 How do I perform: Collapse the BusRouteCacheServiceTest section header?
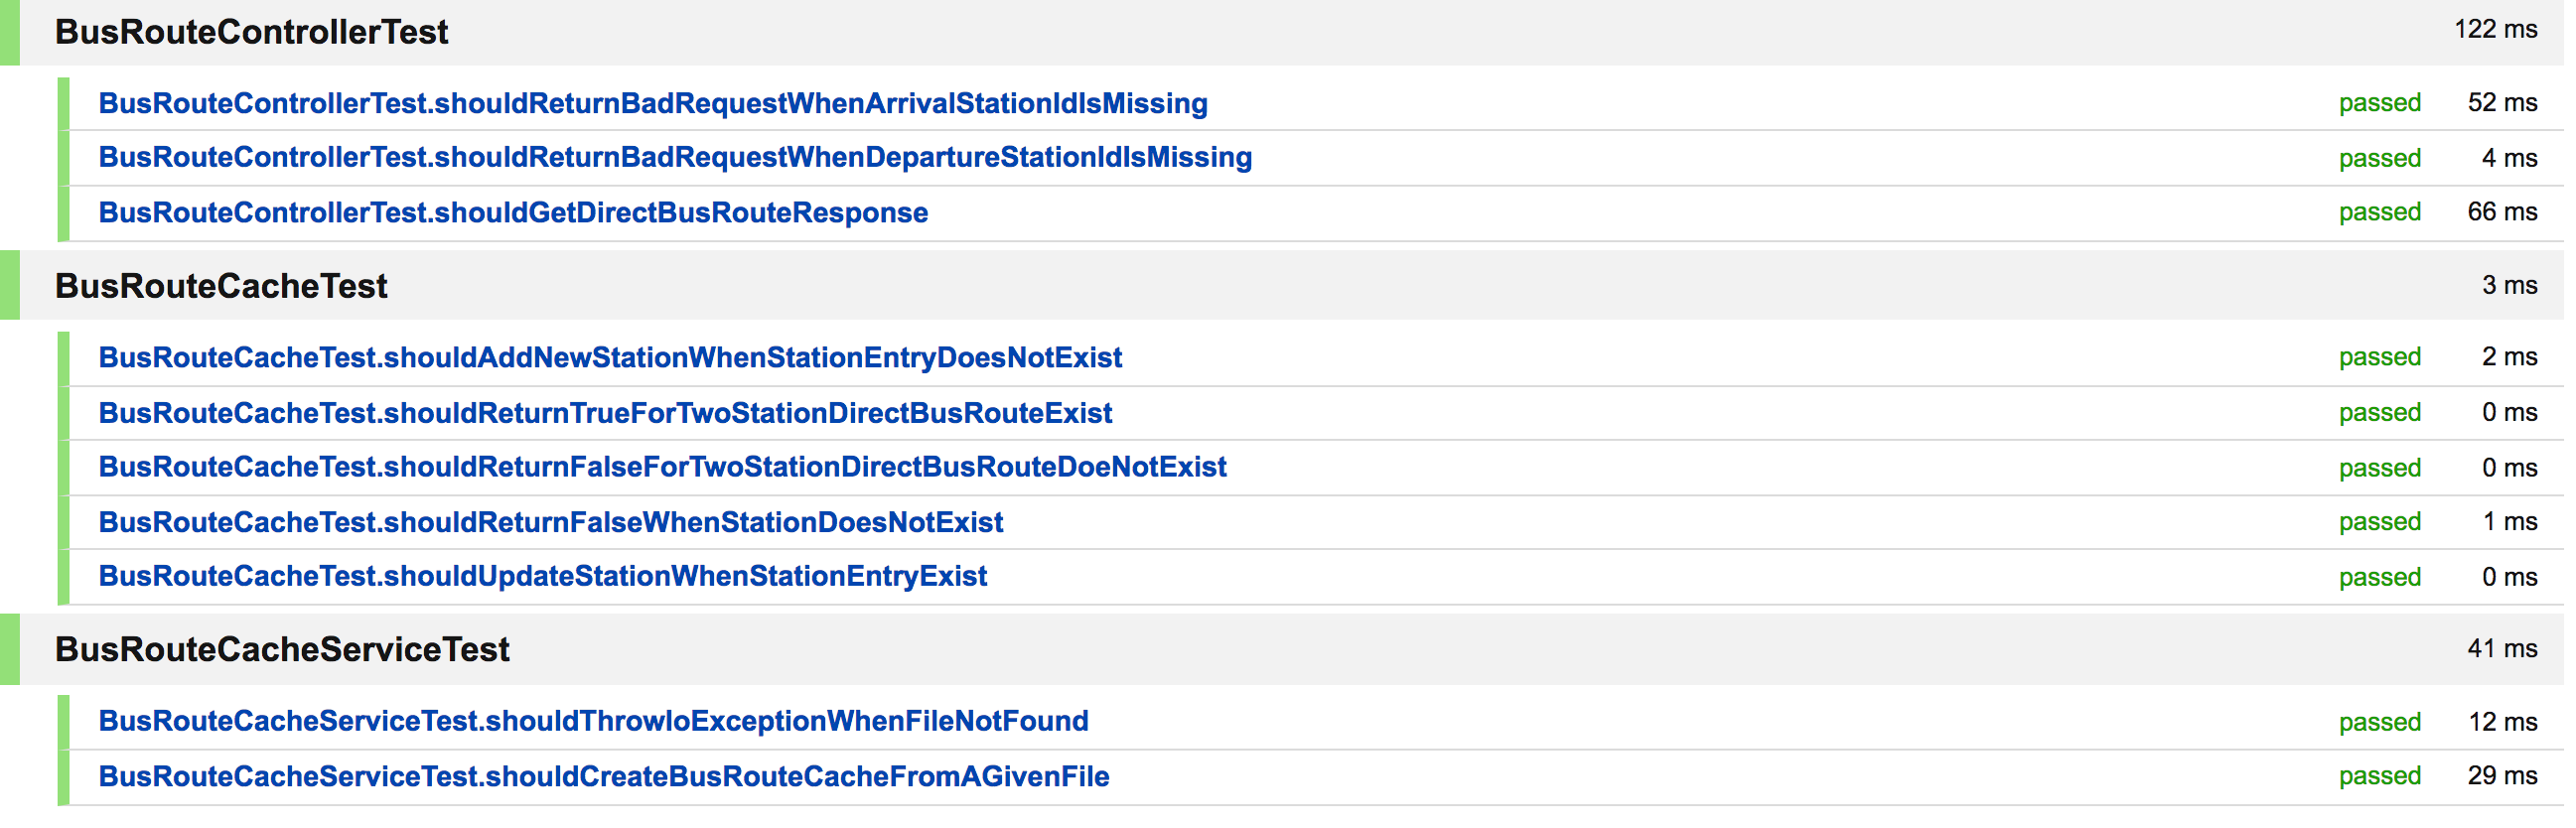1292,649
